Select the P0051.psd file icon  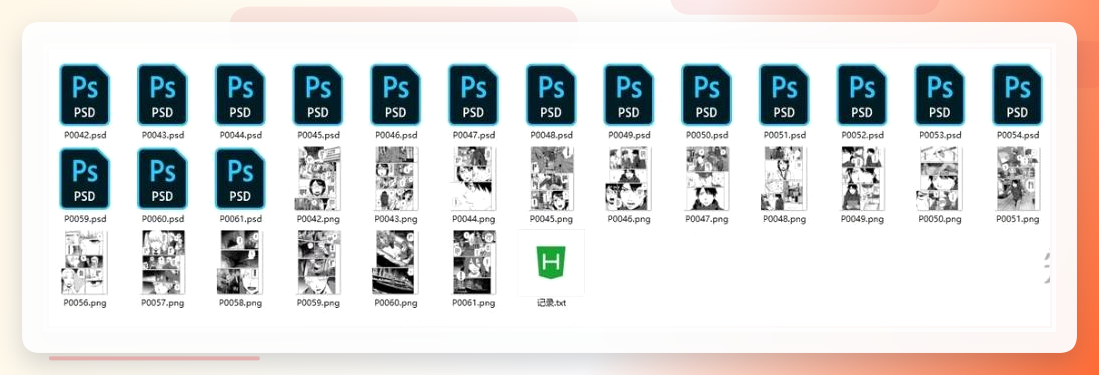click(785, 95)
